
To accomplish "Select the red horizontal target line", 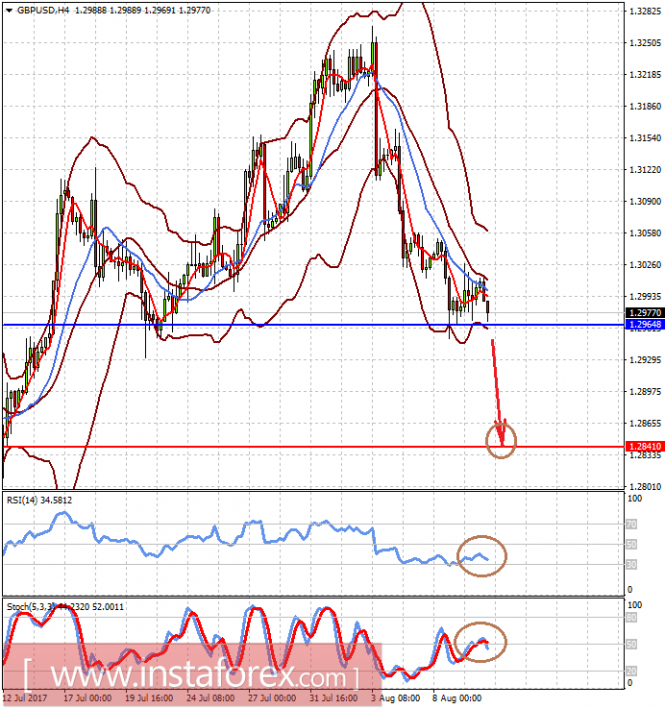I will [x=300, y=447].
